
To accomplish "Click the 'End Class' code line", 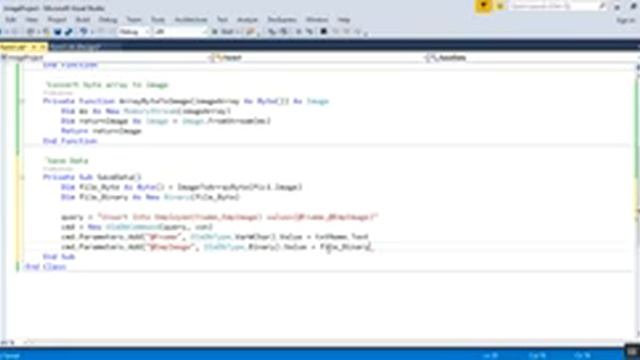I will pos(45,267).
